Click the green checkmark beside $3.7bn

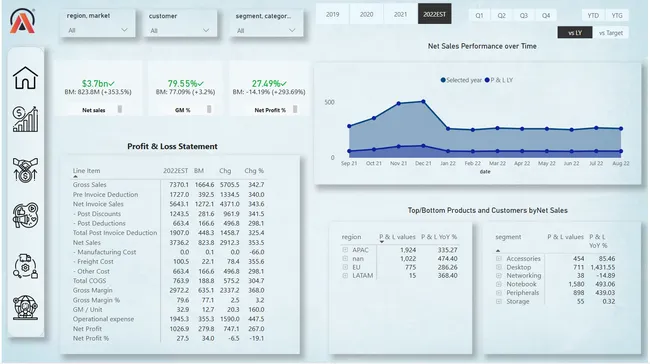(112, 84)
